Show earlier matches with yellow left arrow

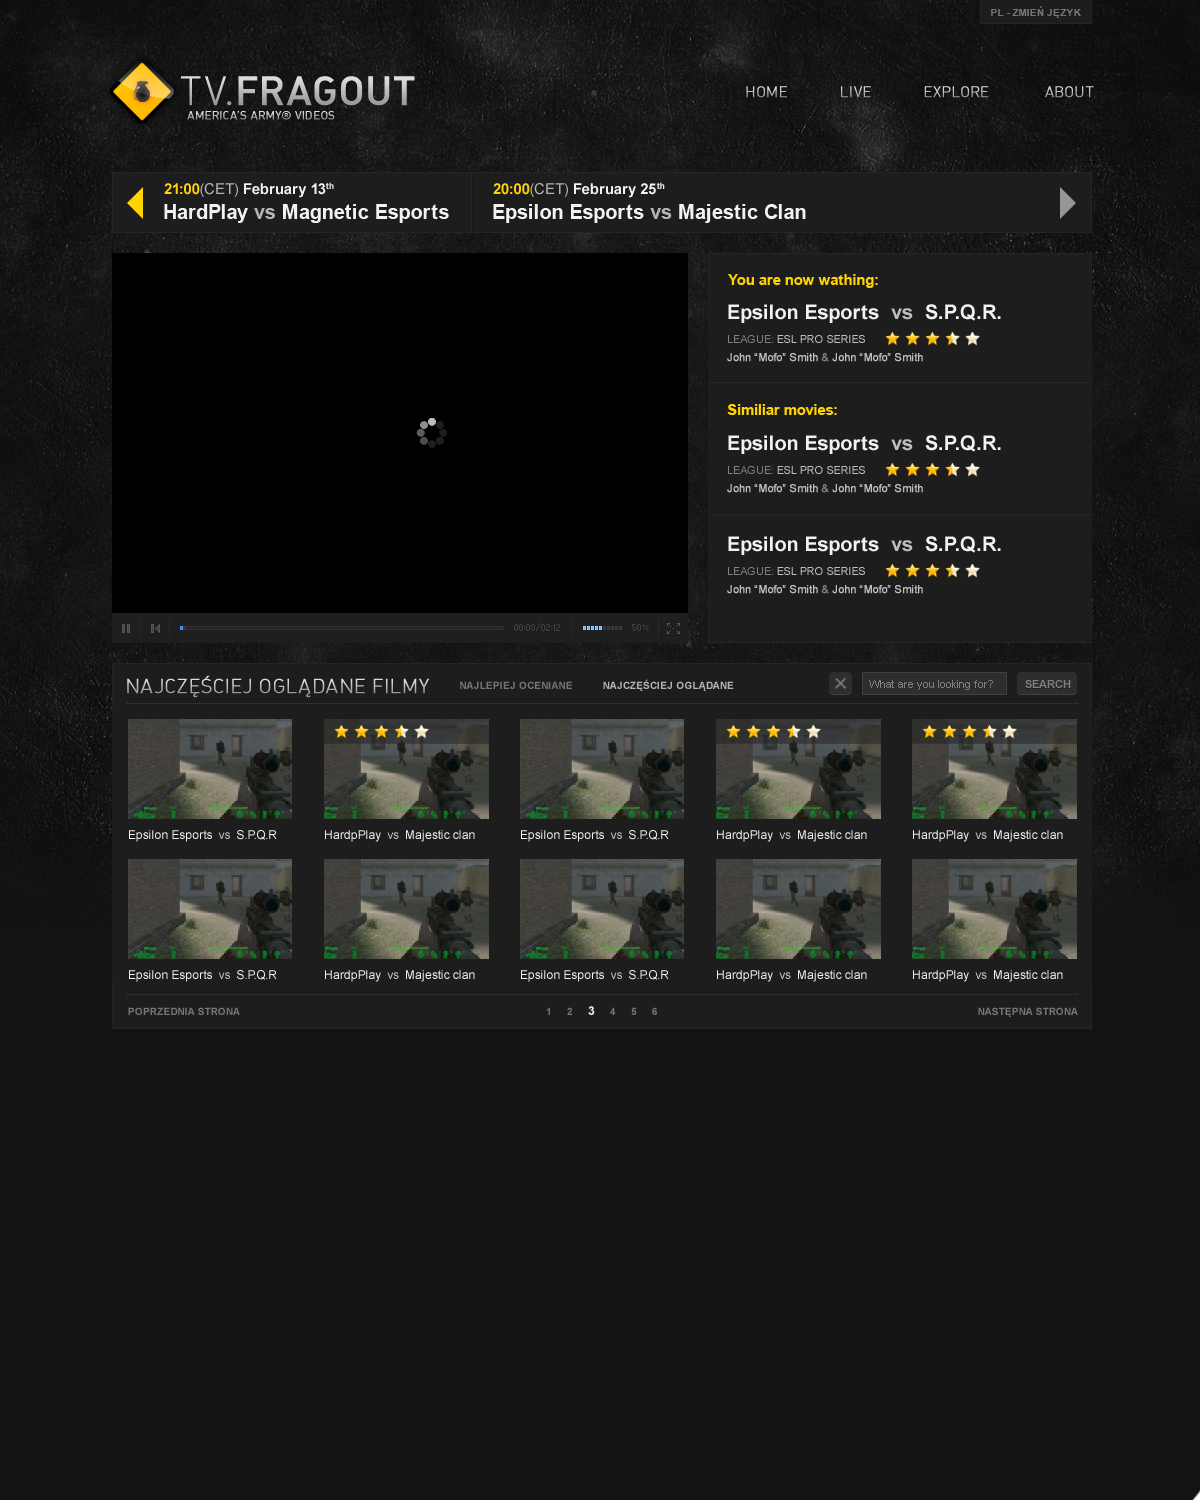click(136, 203)
